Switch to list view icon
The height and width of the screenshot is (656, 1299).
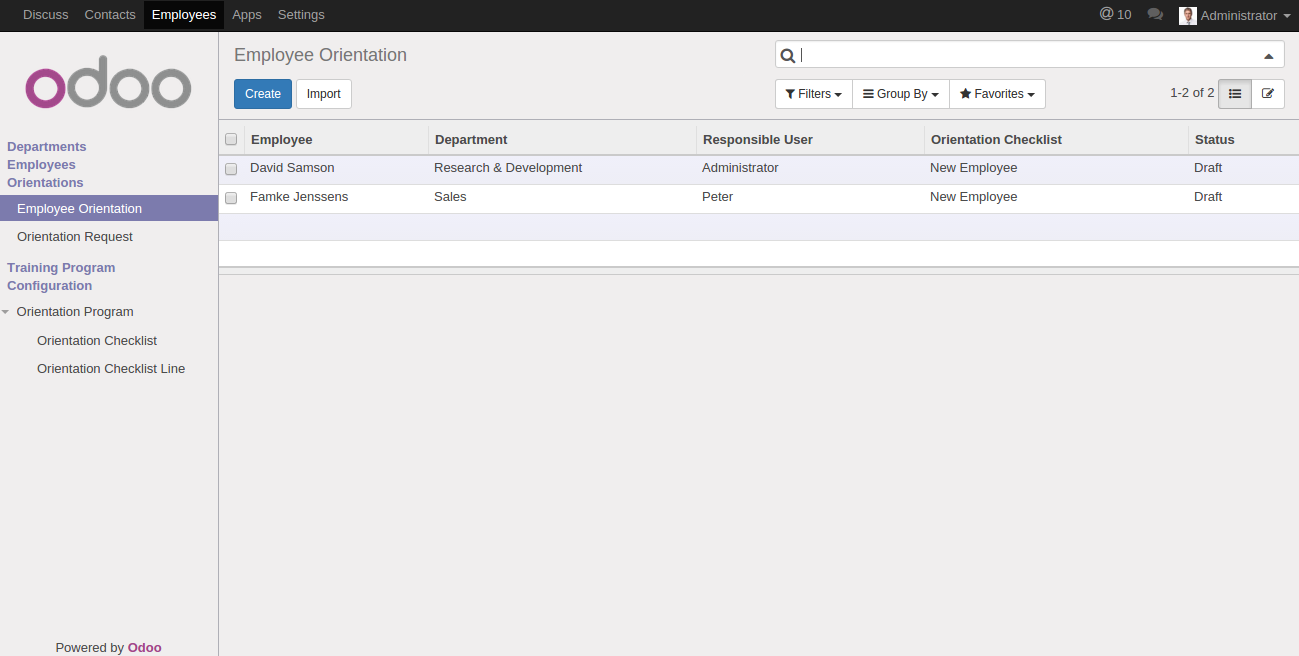click(1235, 94)
